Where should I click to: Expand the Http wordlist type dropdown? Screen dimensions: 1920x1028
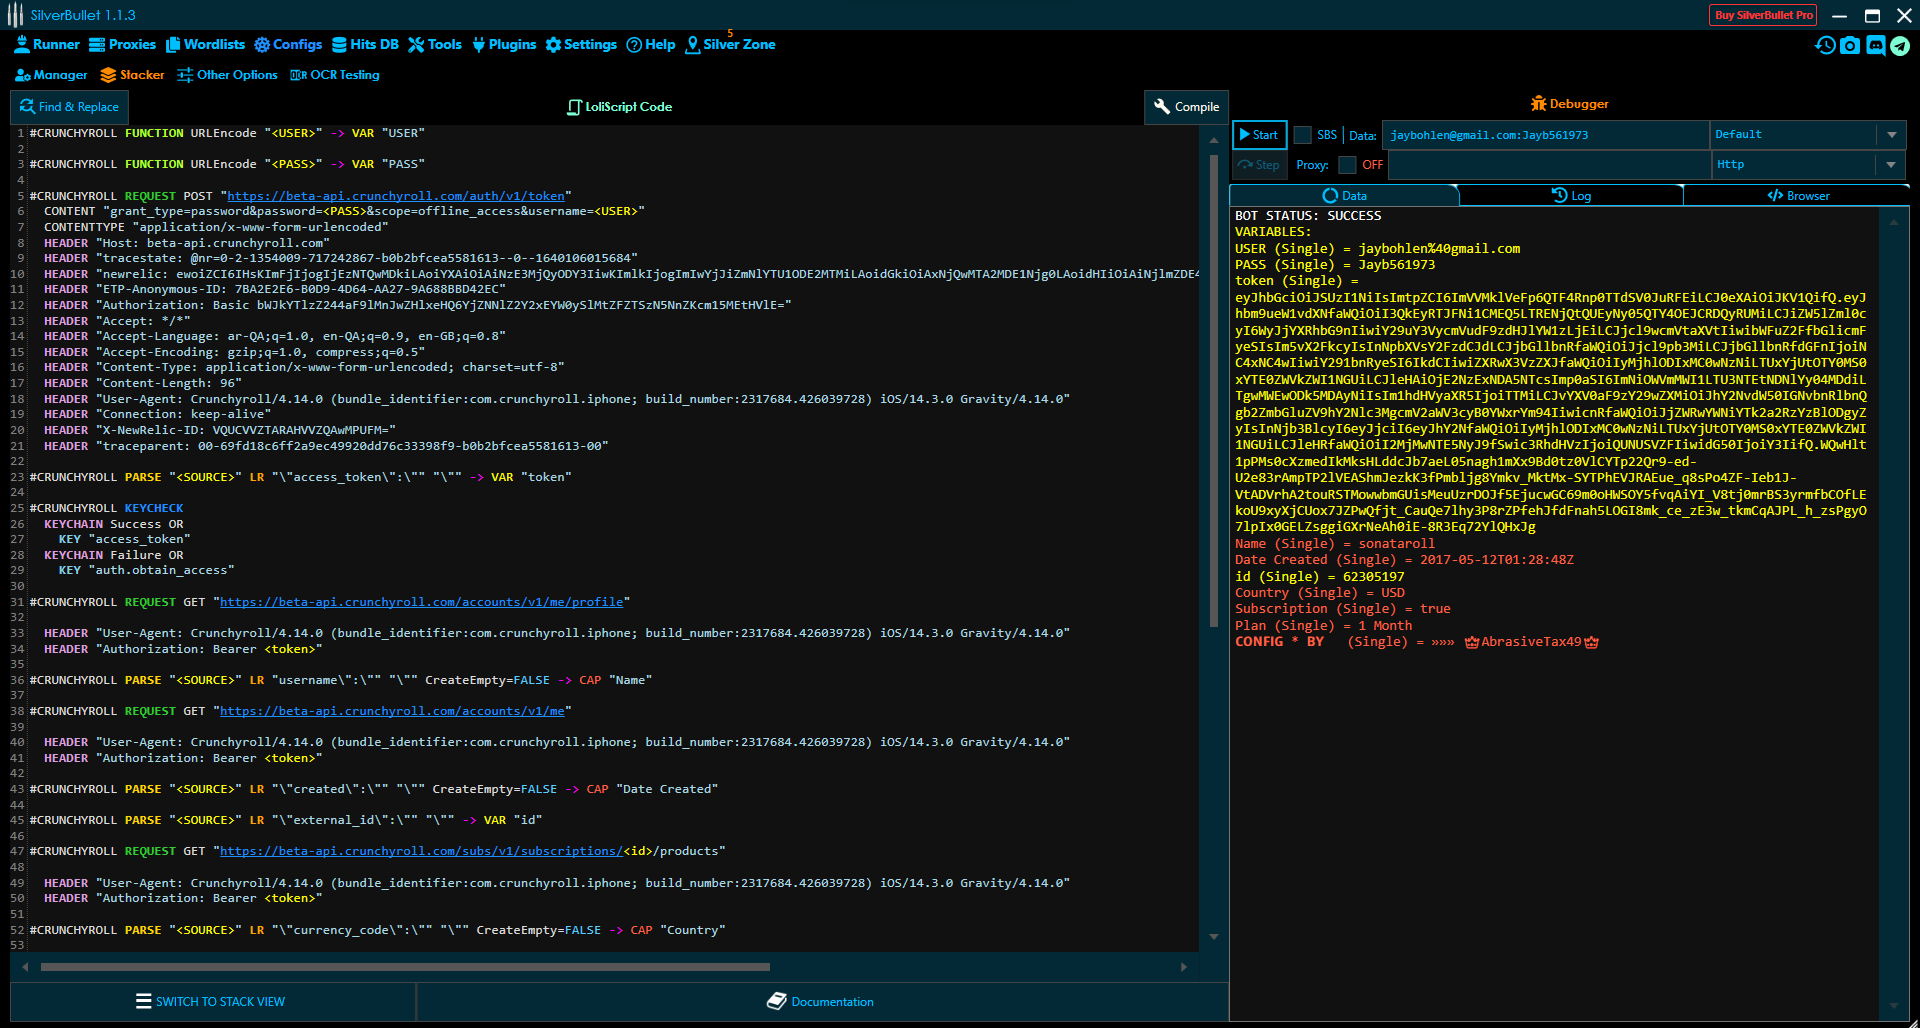(x=1891, y=165)
